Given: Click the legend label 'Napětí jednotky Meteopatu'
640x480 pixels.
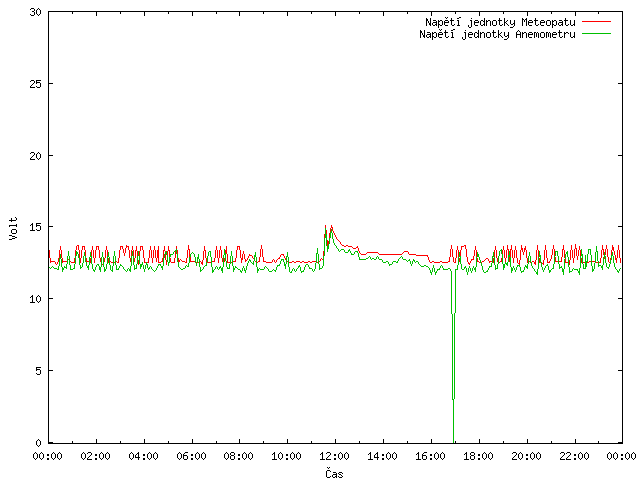Looking at the screenshot, I should click(x=500, y=22).
